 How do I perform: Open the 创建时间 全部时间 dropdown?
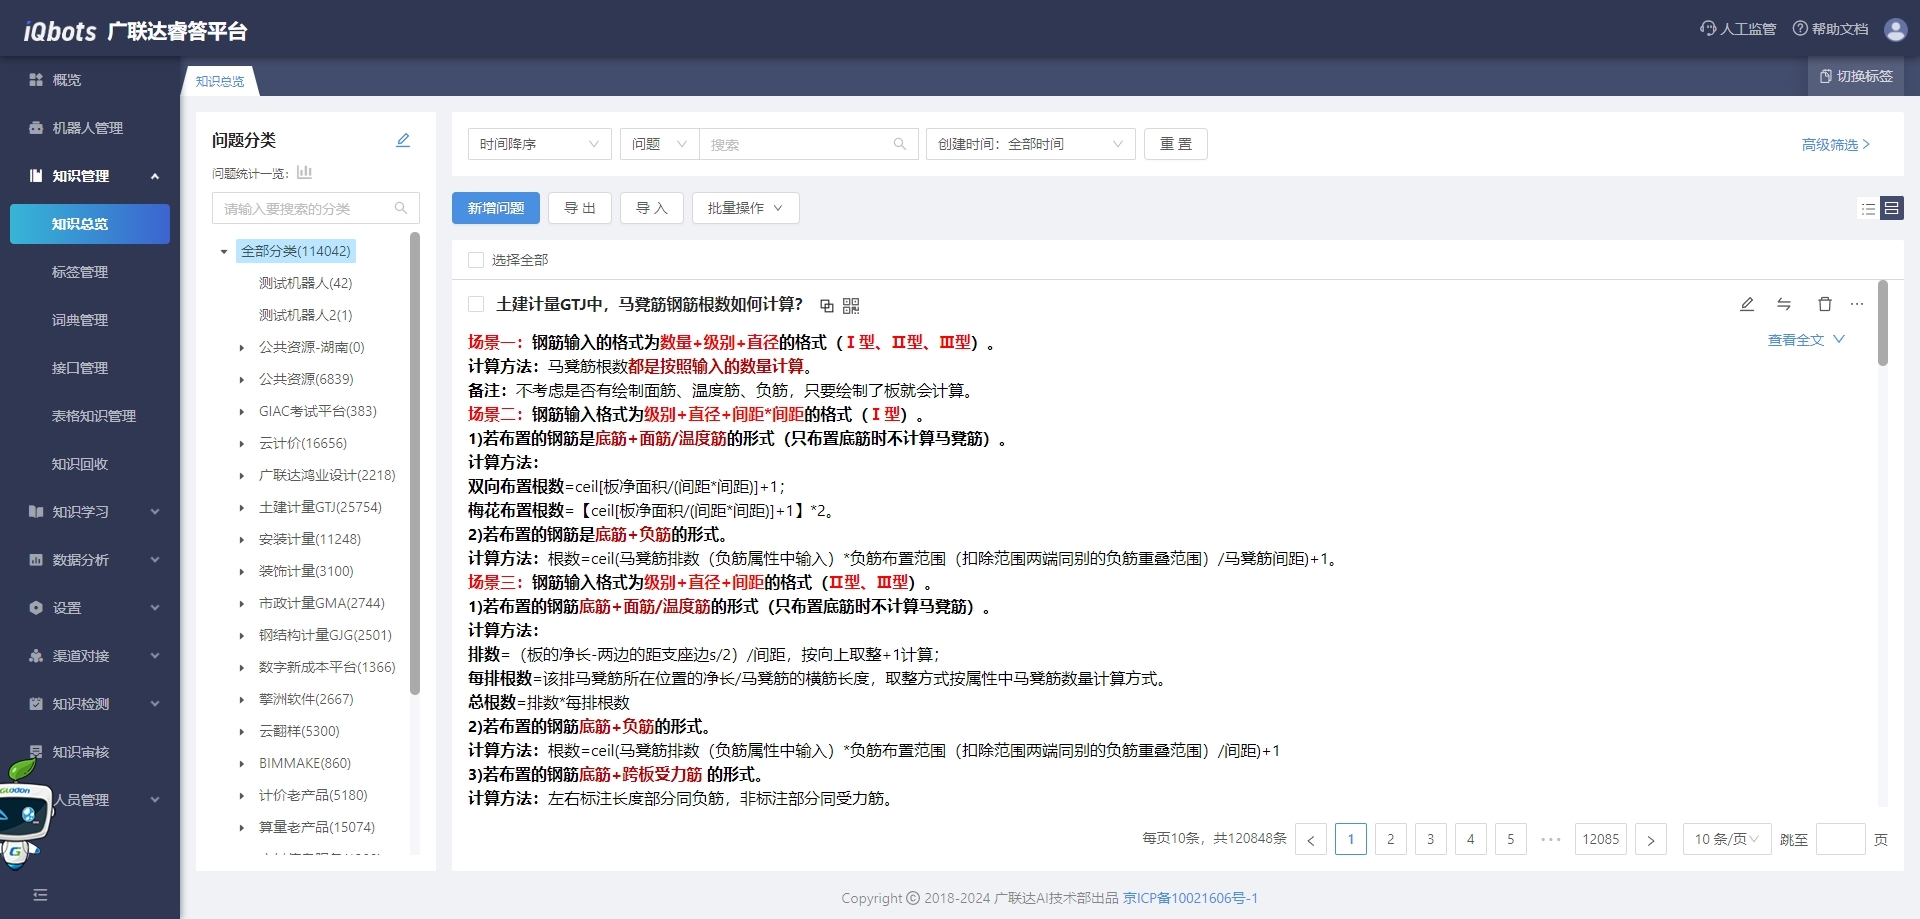coord(1030,144)
